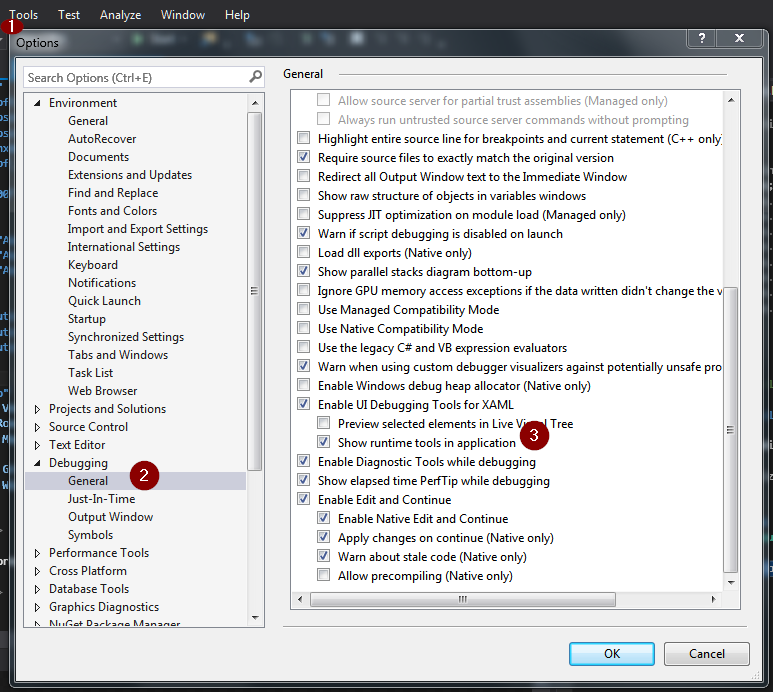Toggle Enable Diagnostic Tools while debugging

coord(303,461)
